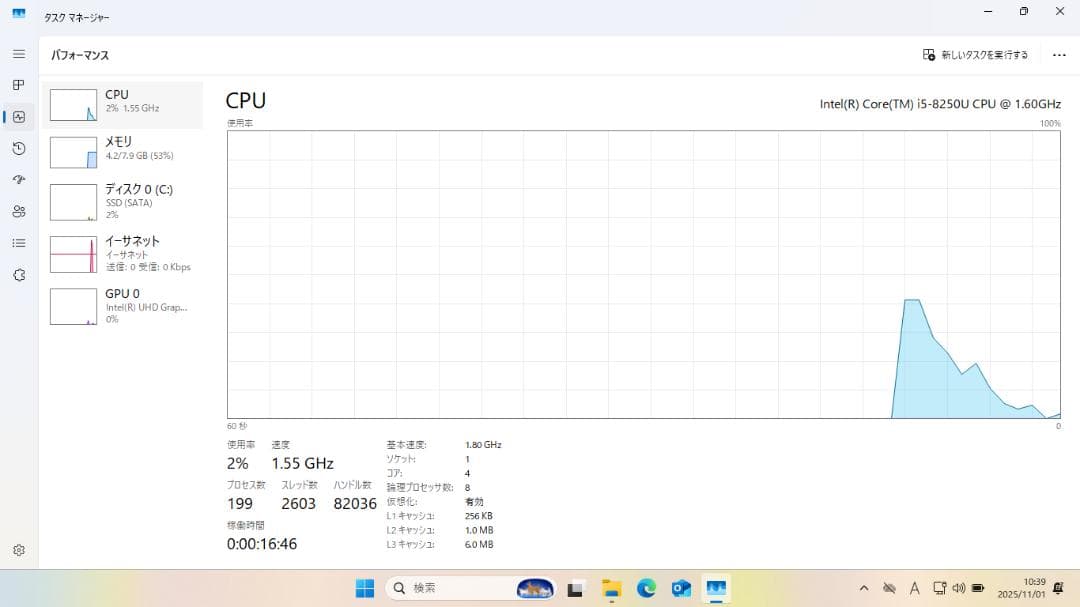Switch to App history in the sidebar
Screen dimensions: 1080x607
18,148
